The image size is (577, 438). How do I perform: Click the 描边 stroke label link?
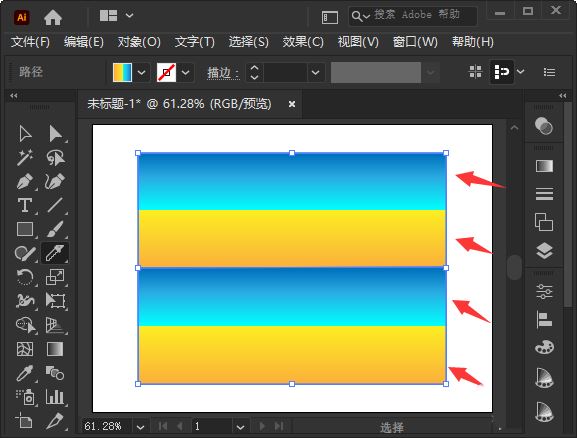coord(223,73)
